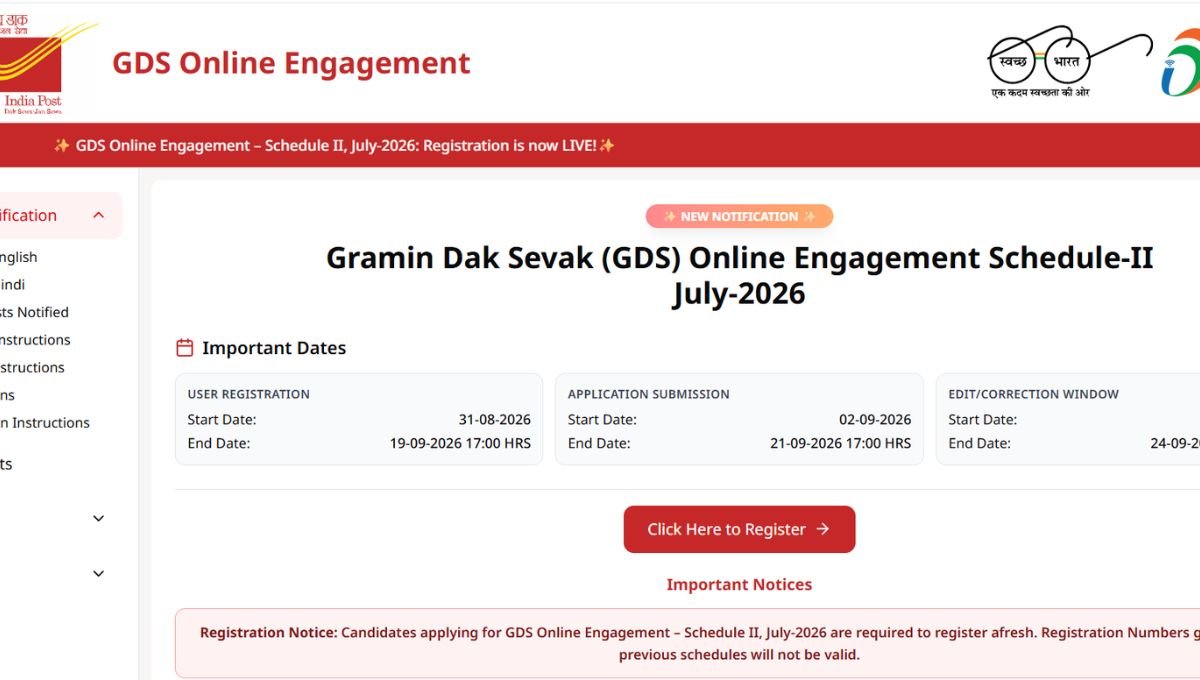Click the red 'Registration is now LIVE' banner
Viewport: 1200px width, 680px height.
click(x=600, y=145)
